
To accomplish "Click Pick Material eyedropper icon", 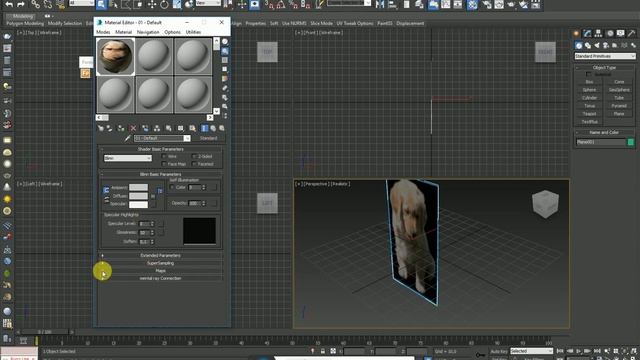I will (x=127, y=138).
